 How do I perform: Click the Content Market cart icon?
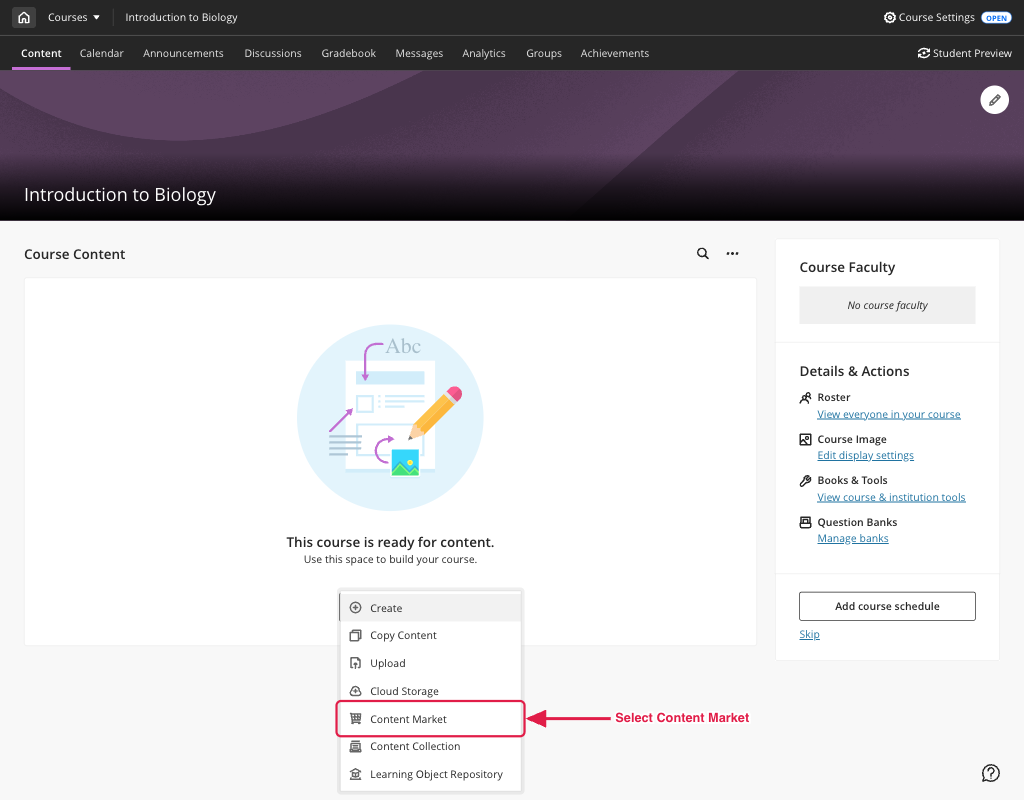[355, 718]
